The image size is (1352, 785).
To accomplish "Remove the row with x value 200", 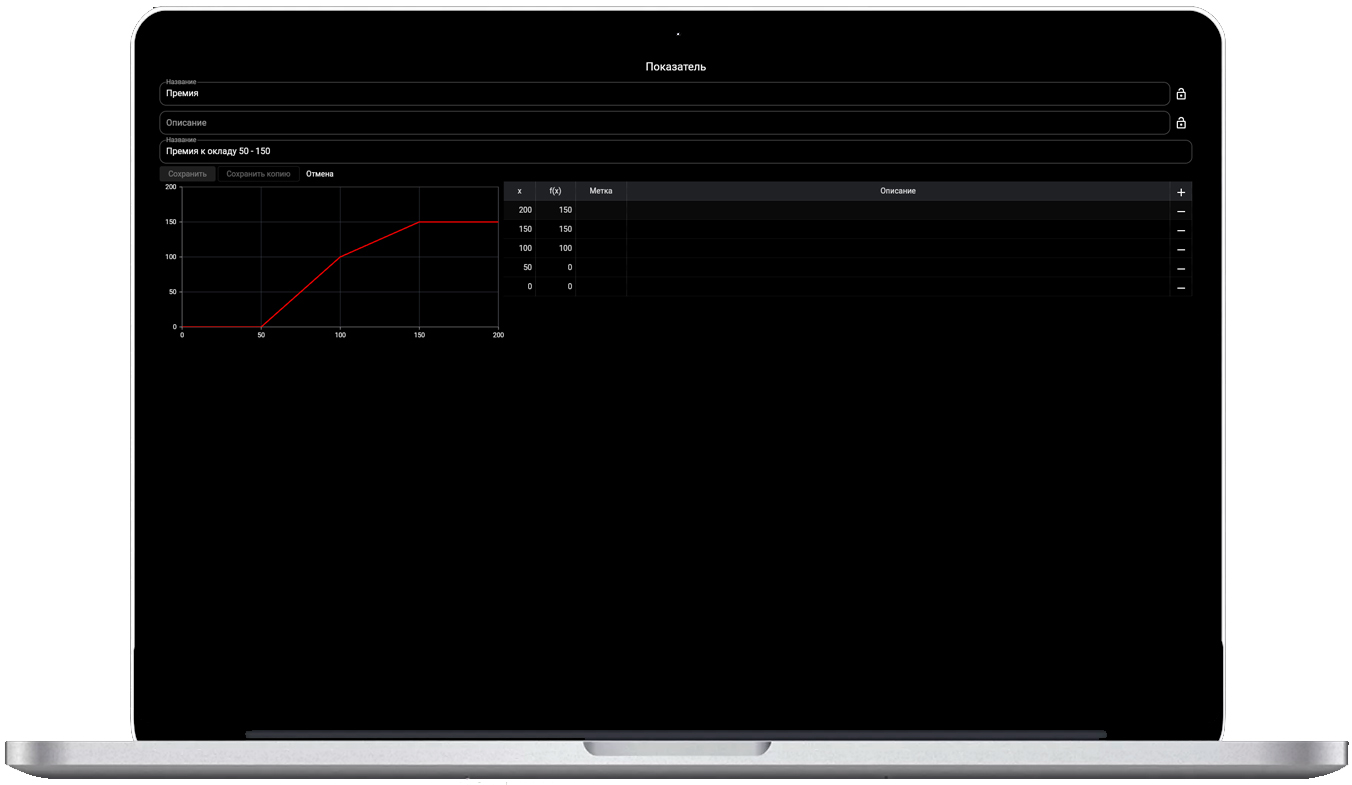I will click(x=1181, y=211).
